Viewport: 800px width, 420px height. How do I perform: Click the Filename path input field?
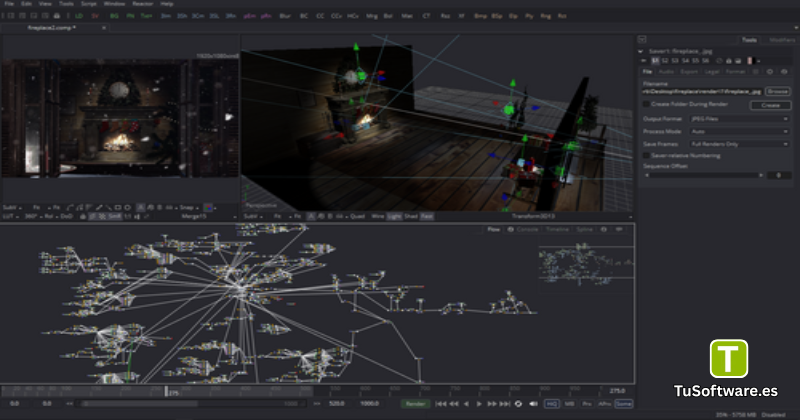pyautogui.click(x=703, y=92)
